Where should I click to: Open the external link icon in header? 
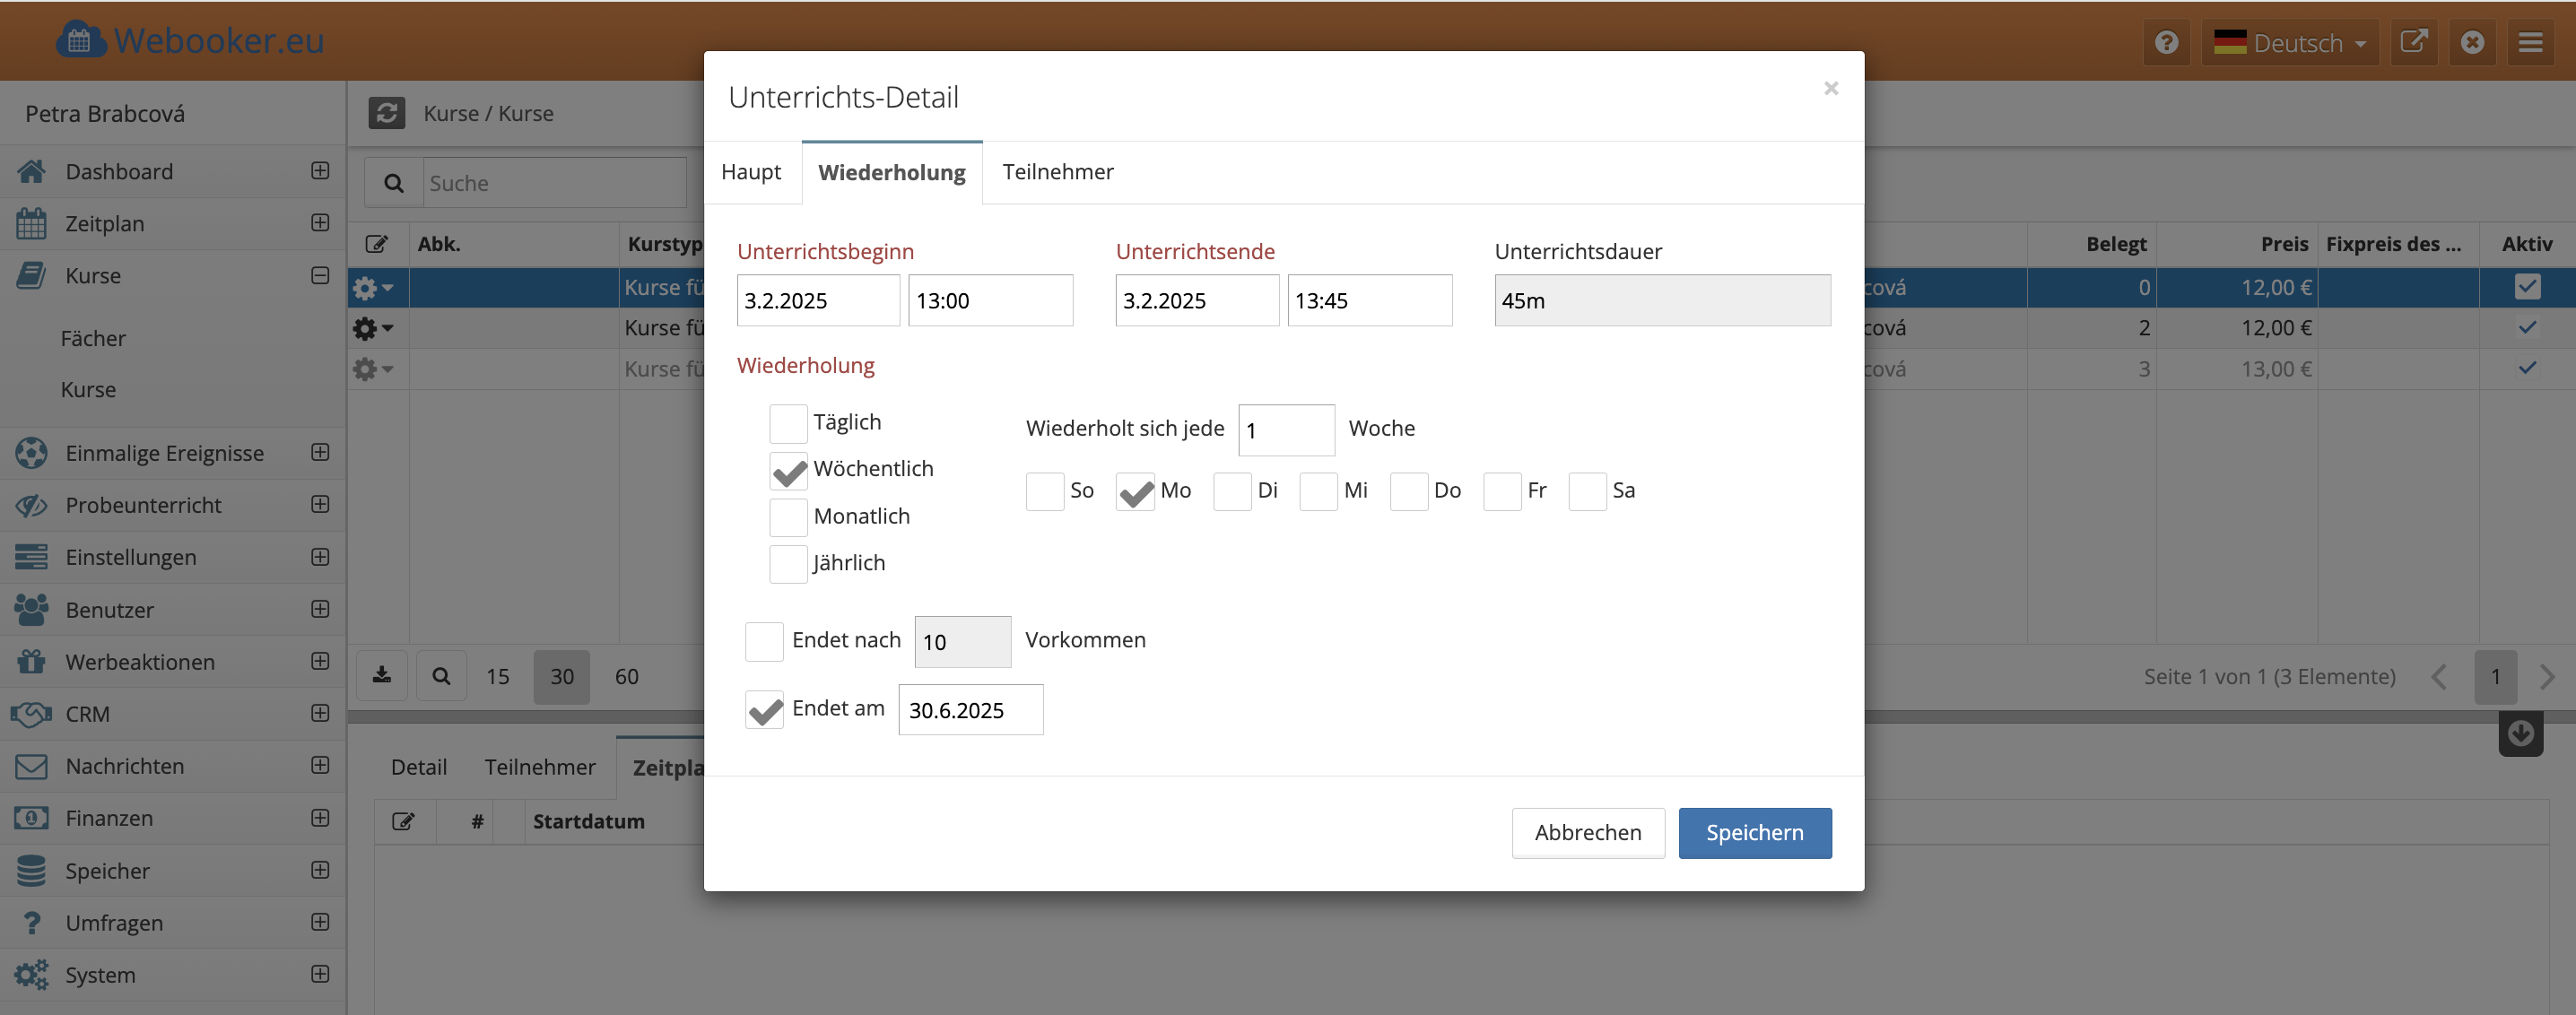tap(2413, 42)
